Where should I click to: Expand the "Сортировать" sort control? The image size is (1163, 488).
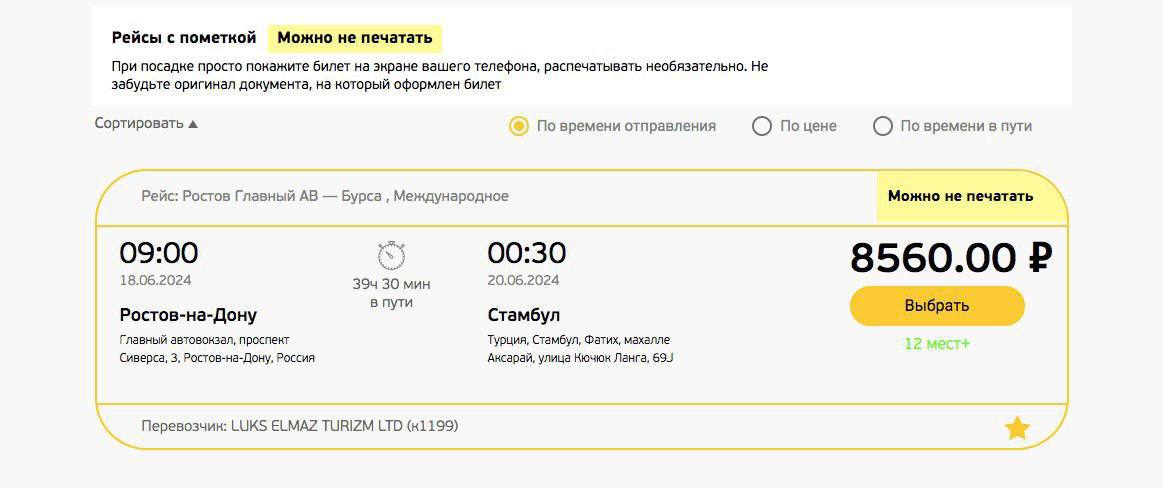pyautogui.click(x=146, y=124)
